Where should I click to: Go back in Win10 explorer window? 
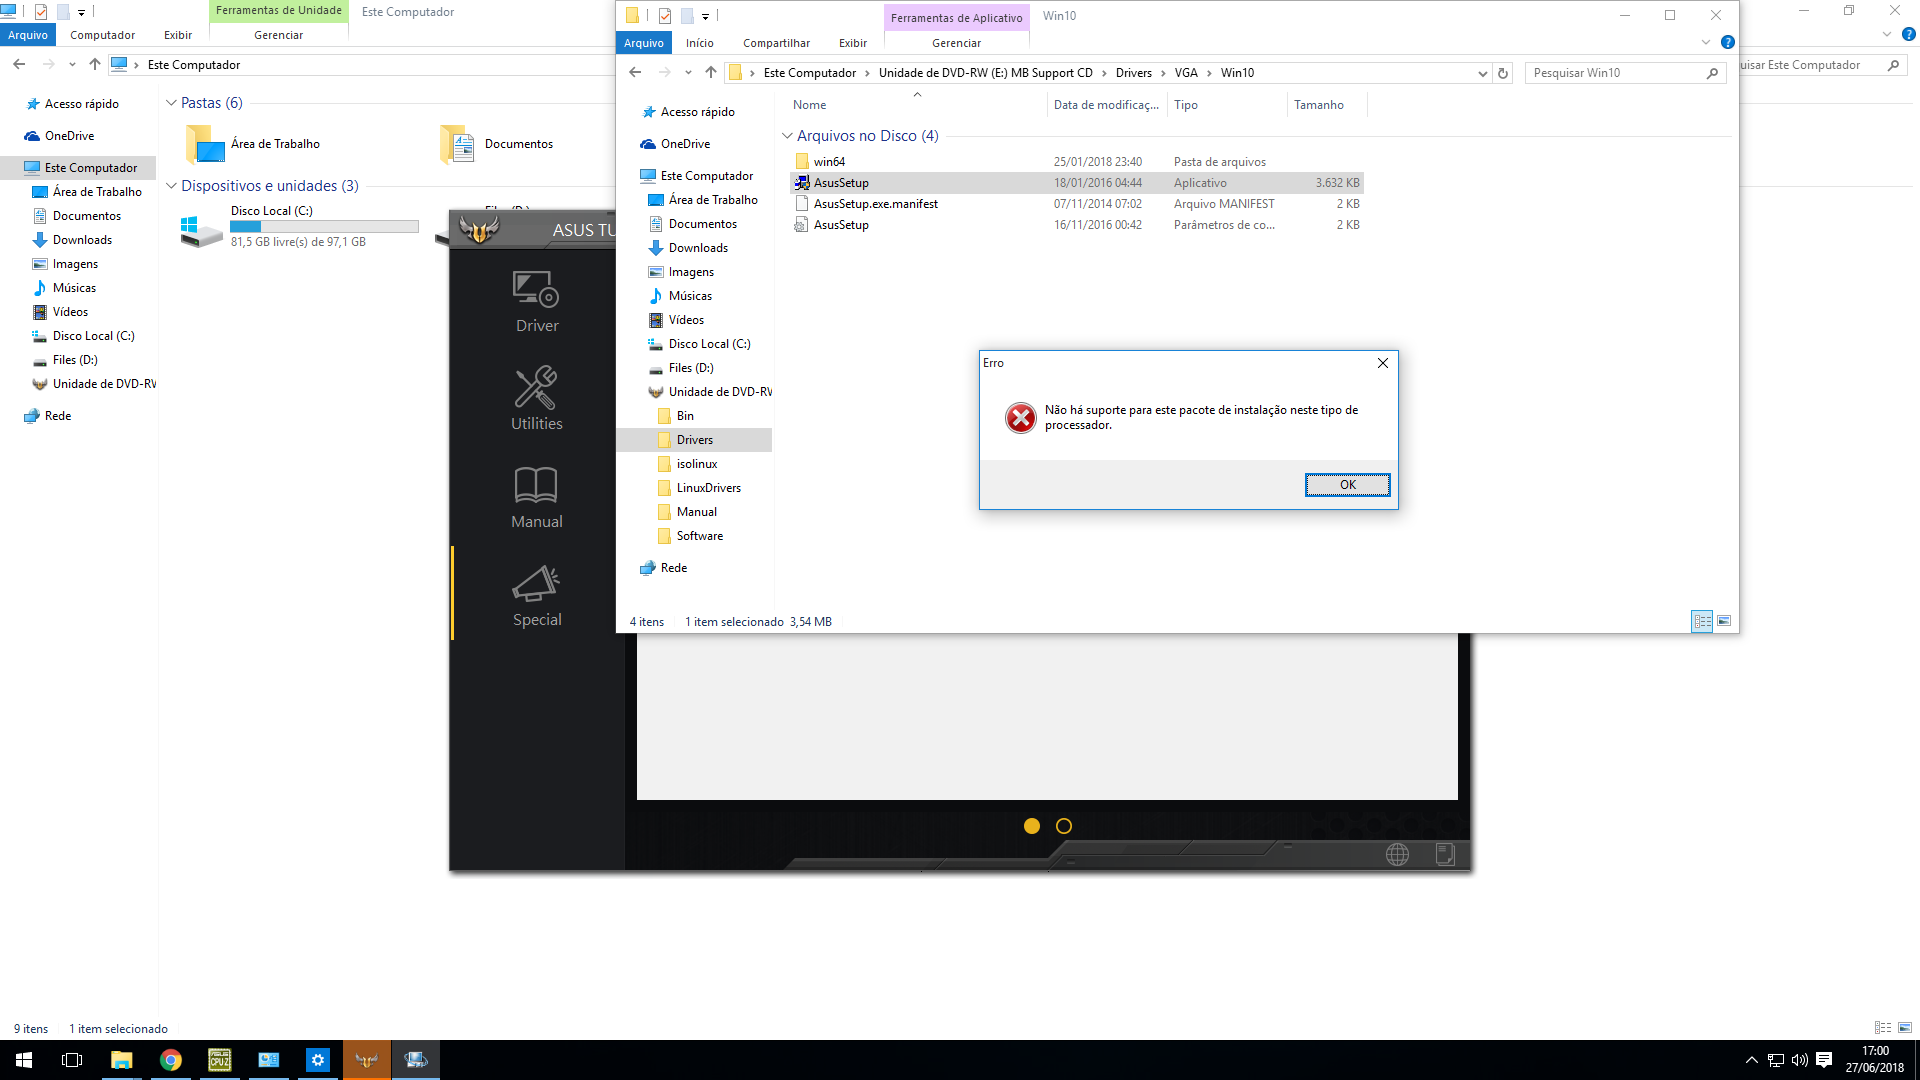tap(635, 72)
